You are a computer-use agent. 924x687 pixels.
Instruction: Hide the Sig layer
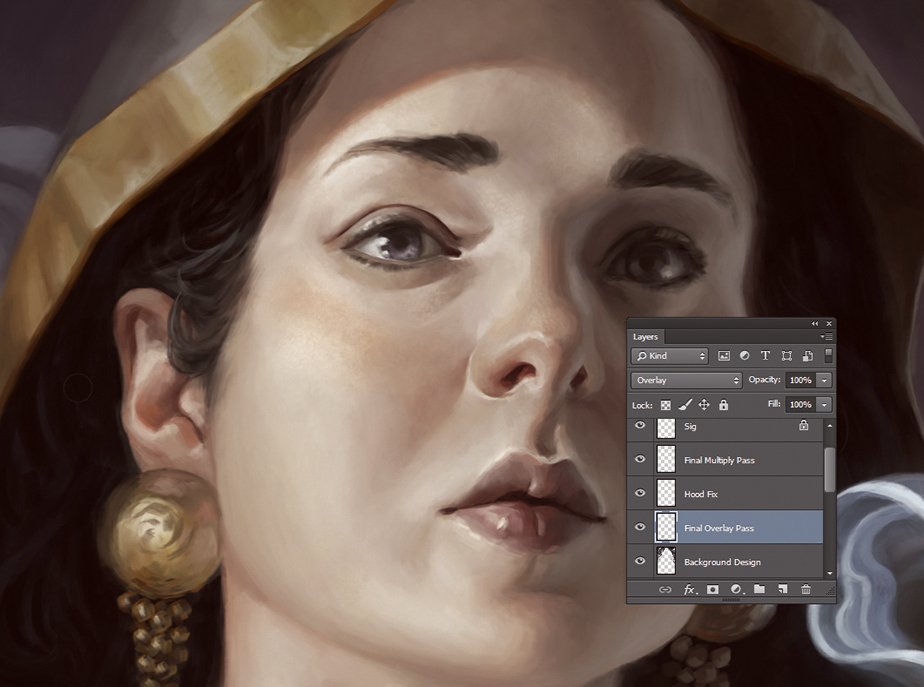(x=640, y=425)
